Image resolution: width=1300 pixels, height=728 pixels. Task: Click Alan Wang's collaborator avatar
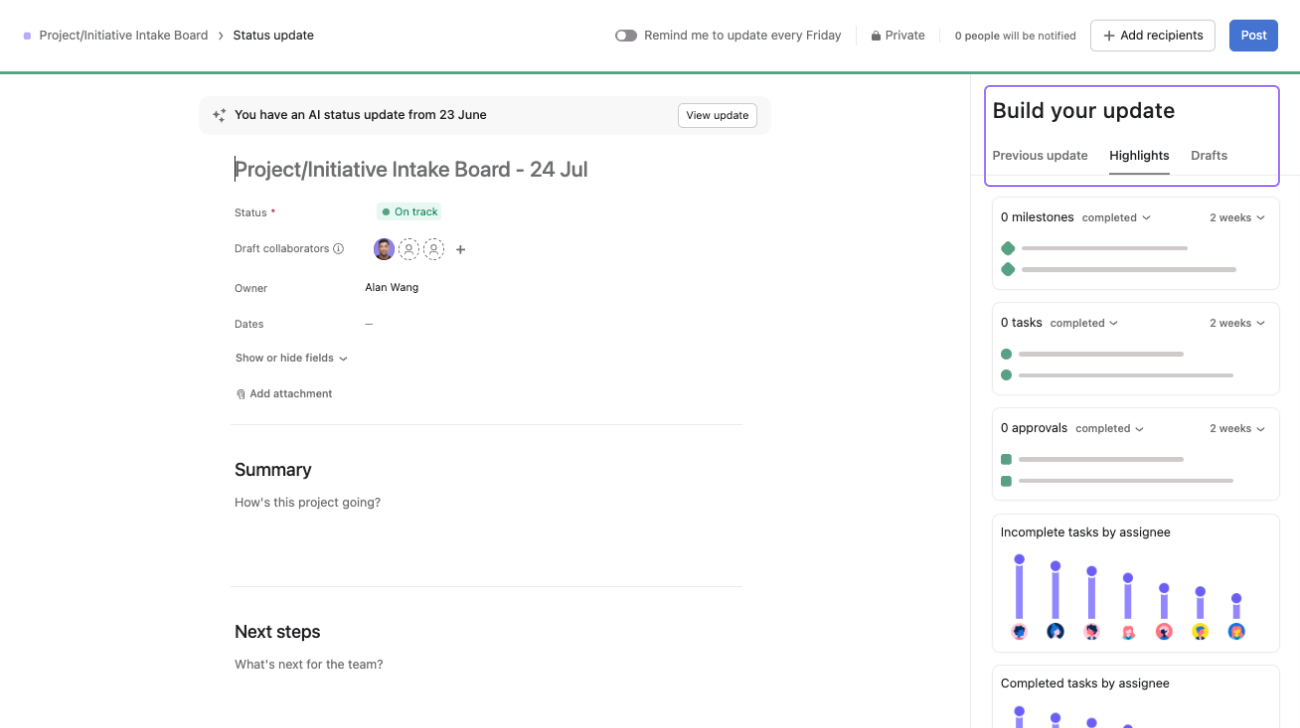[384, 249]
